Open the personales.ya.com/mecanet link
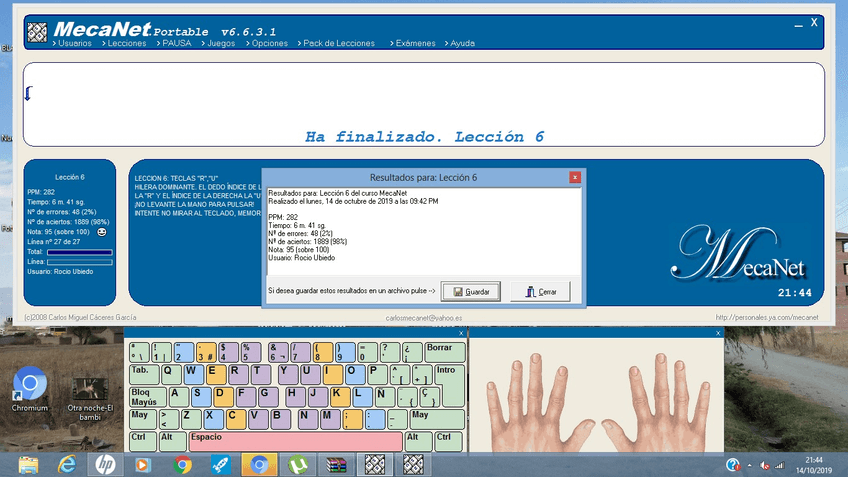Image resolution: width=848 pixels, height=477 pixels. click(767, 317)
